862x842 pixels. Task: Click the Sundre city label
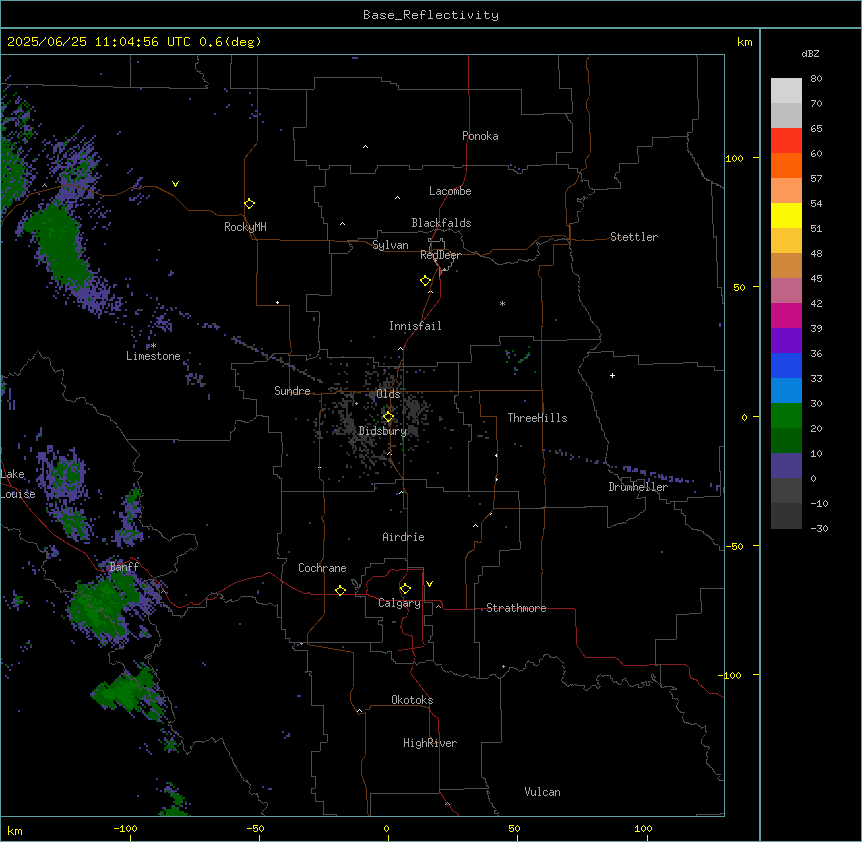292,391
